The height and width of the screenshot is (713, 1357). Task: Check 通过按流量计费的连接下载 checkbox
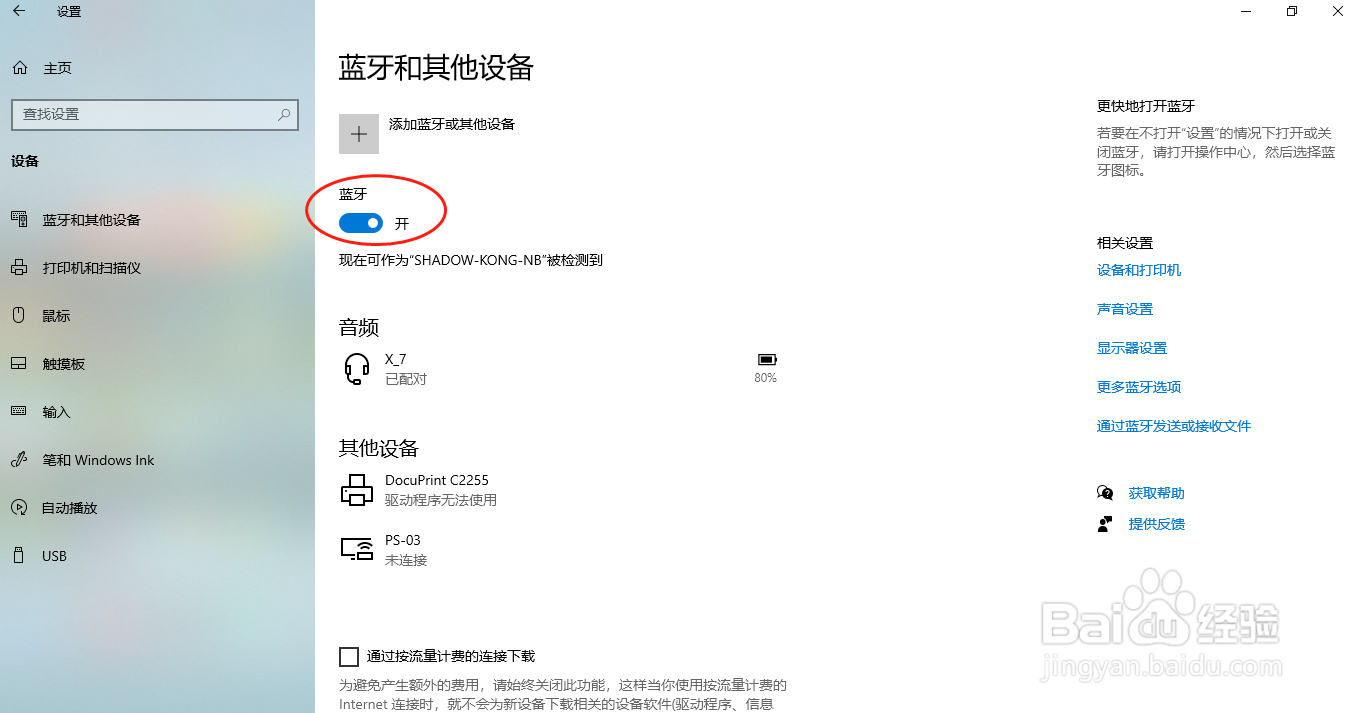(349, 657)
